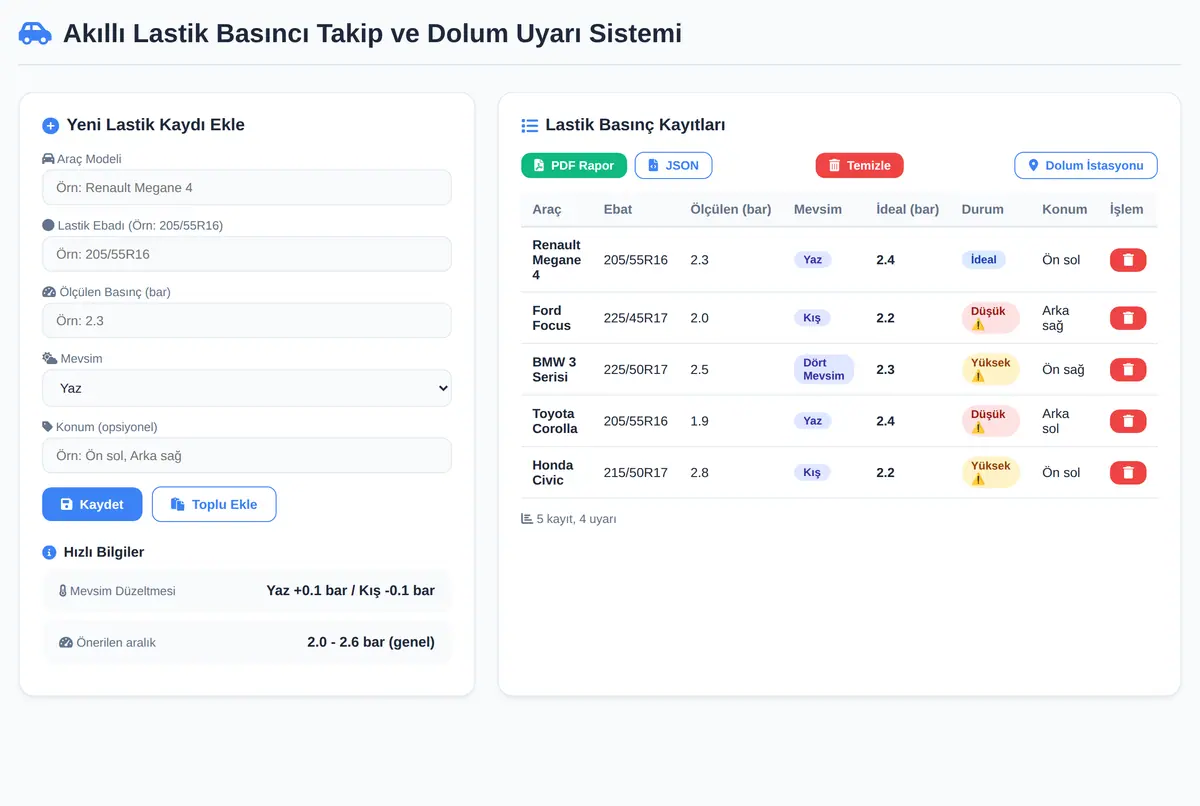Click the Yaz badge in Renault Megane row
1200x806 pixels.
[813, 260]
